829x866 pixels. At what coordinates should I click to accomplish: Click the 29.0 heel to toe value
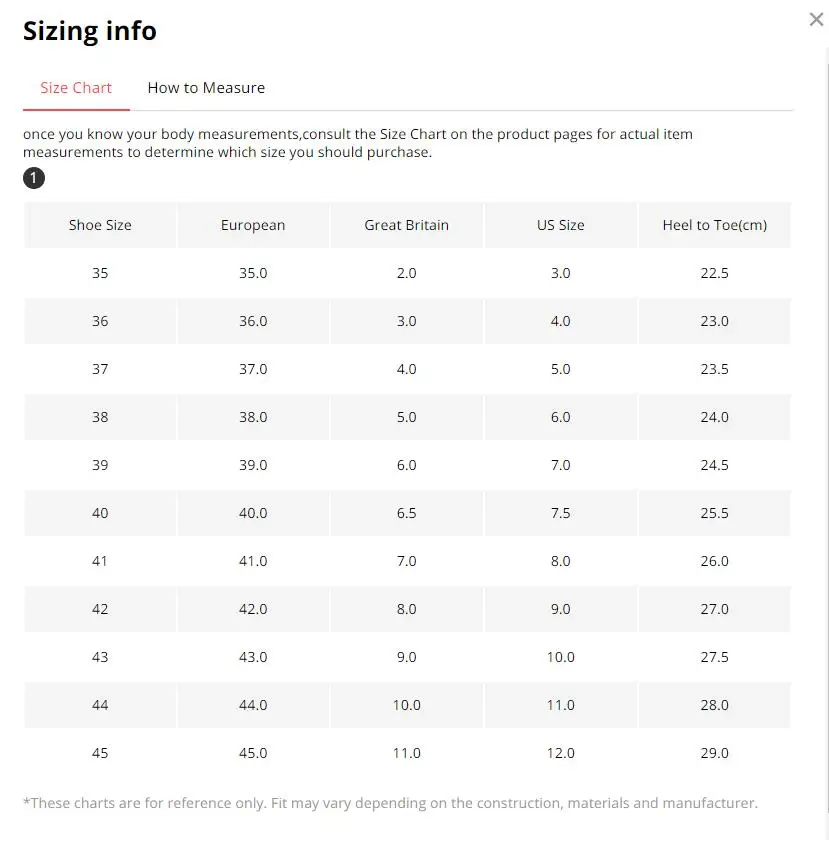coord(714,753)
